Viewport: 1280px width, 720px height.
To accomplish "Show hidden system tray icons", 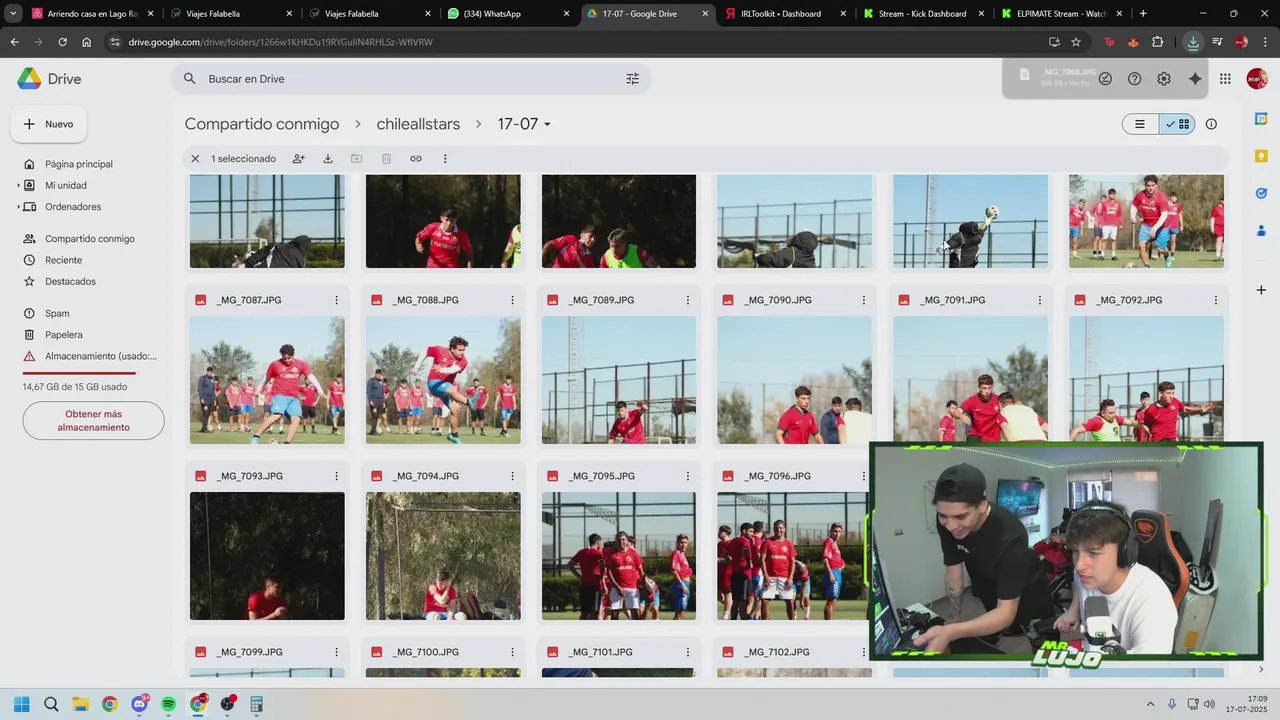I will pos(1150,704).
